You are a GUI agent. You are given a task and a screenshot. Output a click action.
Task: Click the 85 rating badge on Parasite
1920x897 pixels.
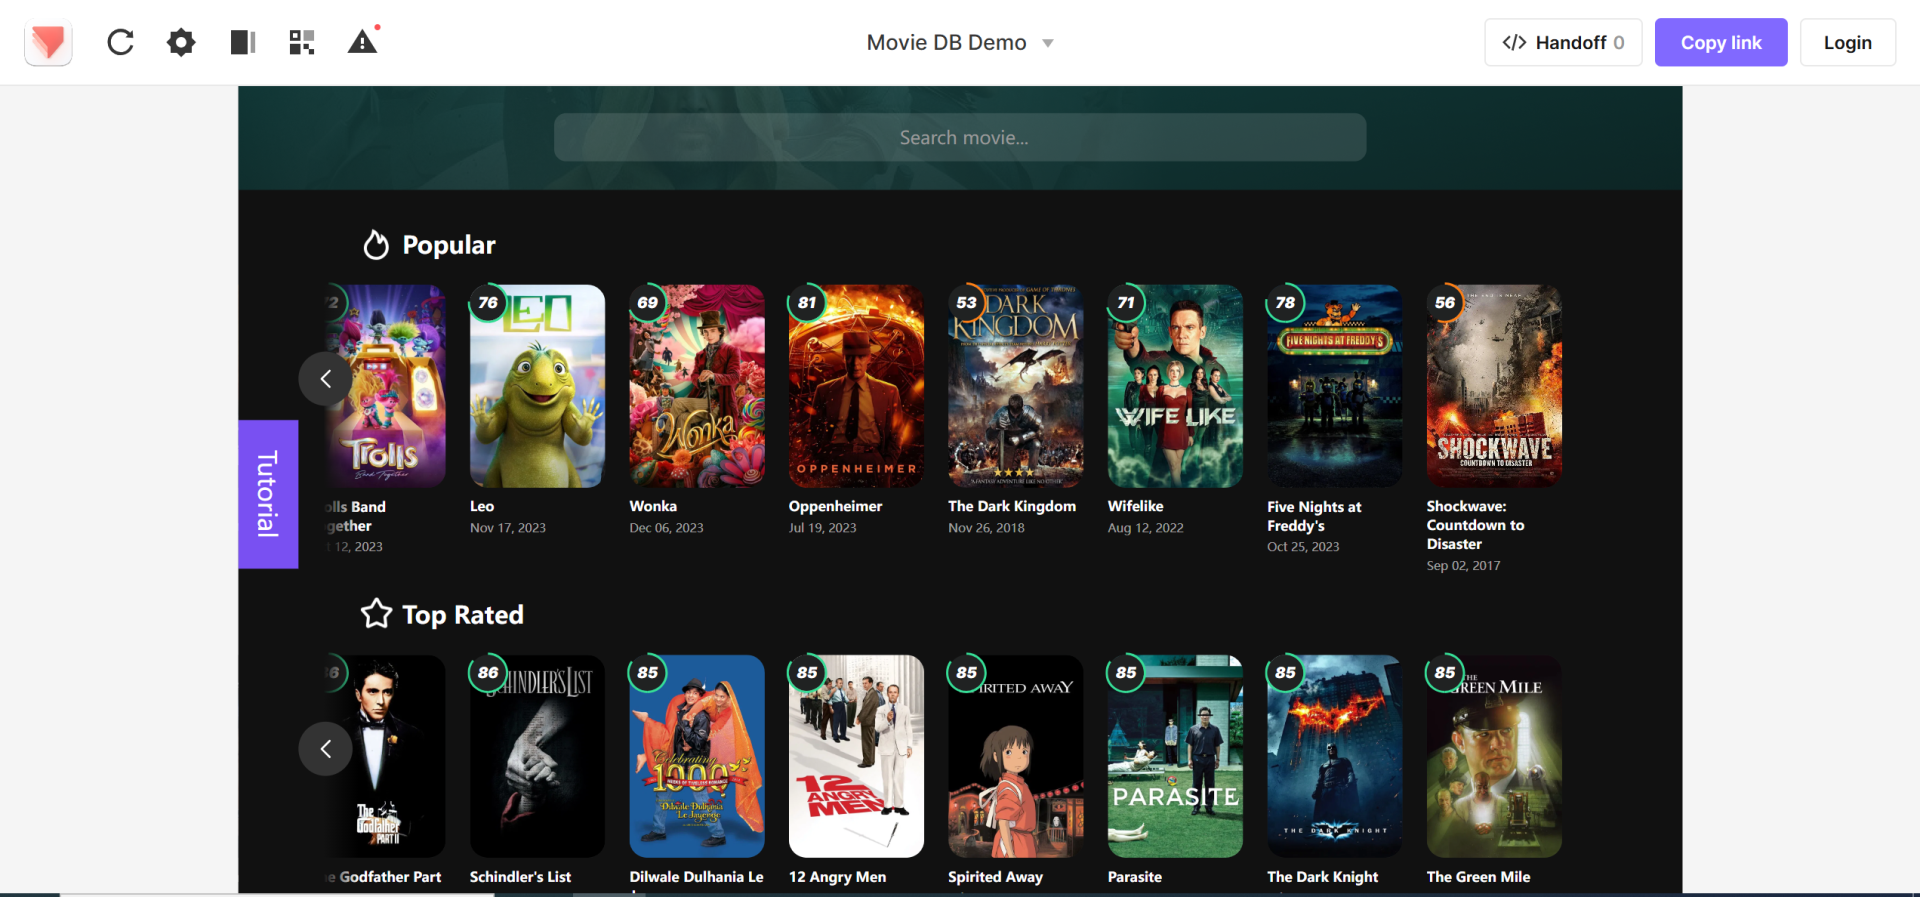tap(1126, 672)
